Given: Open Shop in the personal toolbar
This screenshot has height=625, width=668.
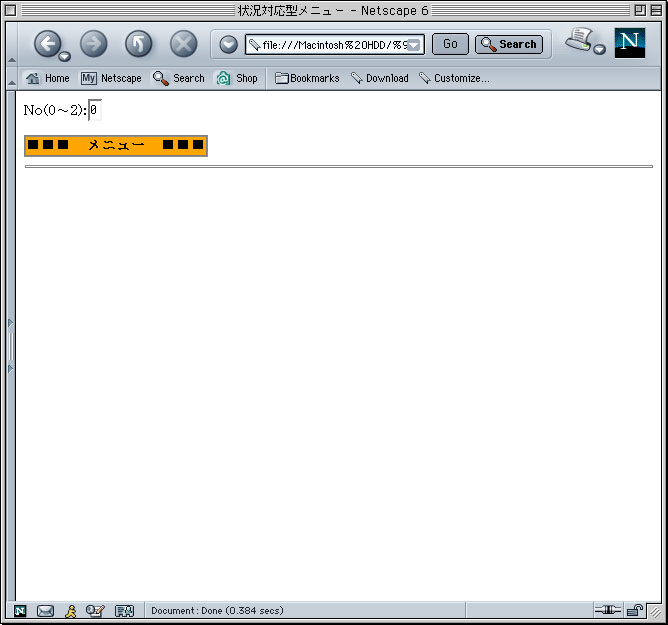Looking at the screenshot, I should pyautogui.click(x=237, y=78).
